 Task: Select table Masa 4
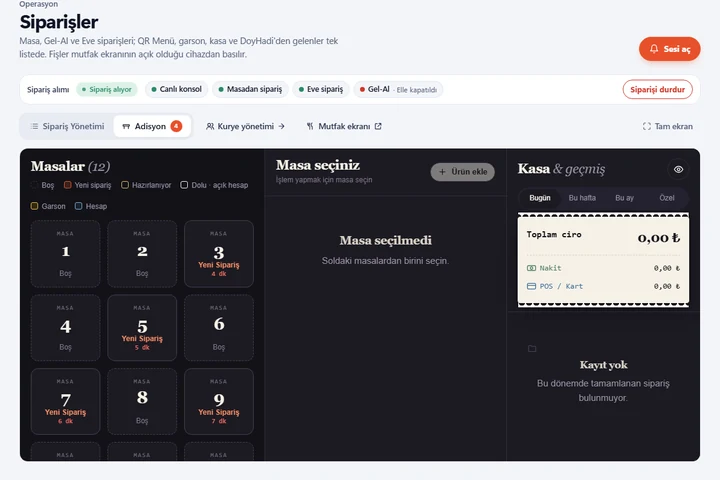(65, 328)
